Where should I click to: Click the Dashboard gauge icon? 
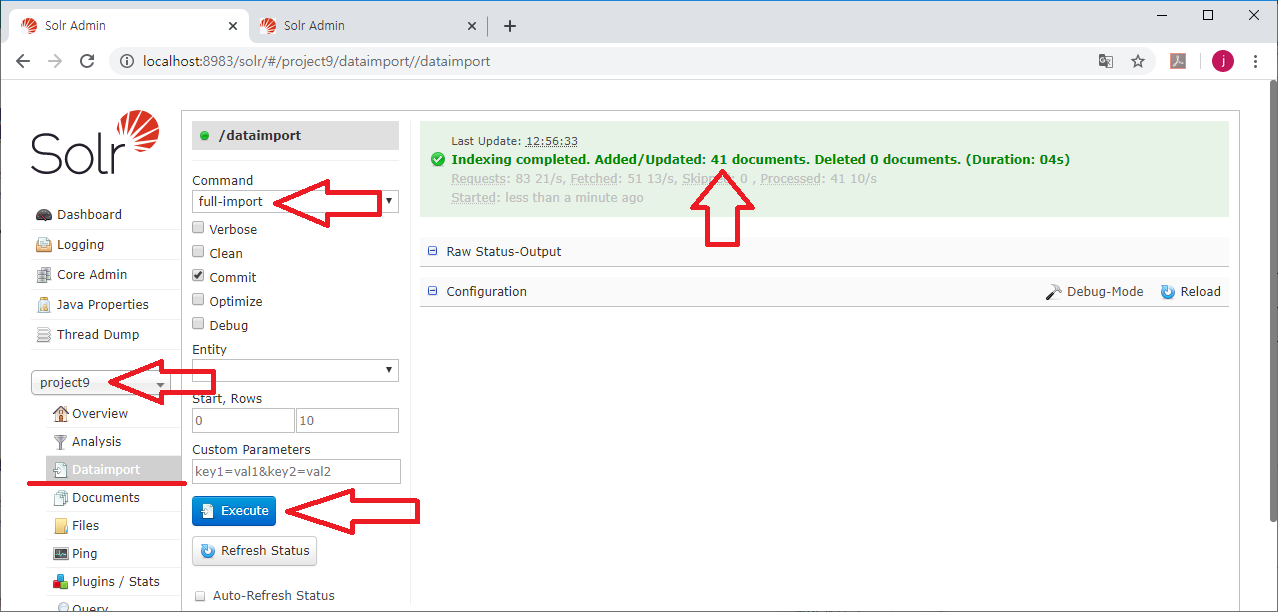[43, 214]
